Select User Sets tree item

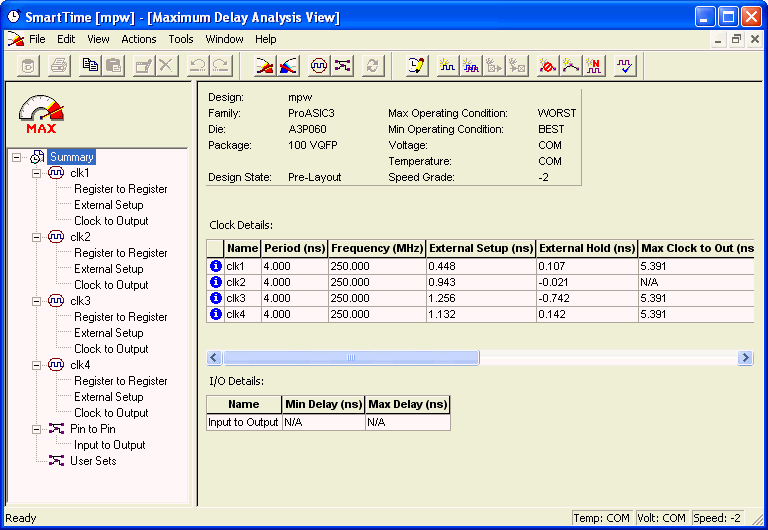point(93,461)
